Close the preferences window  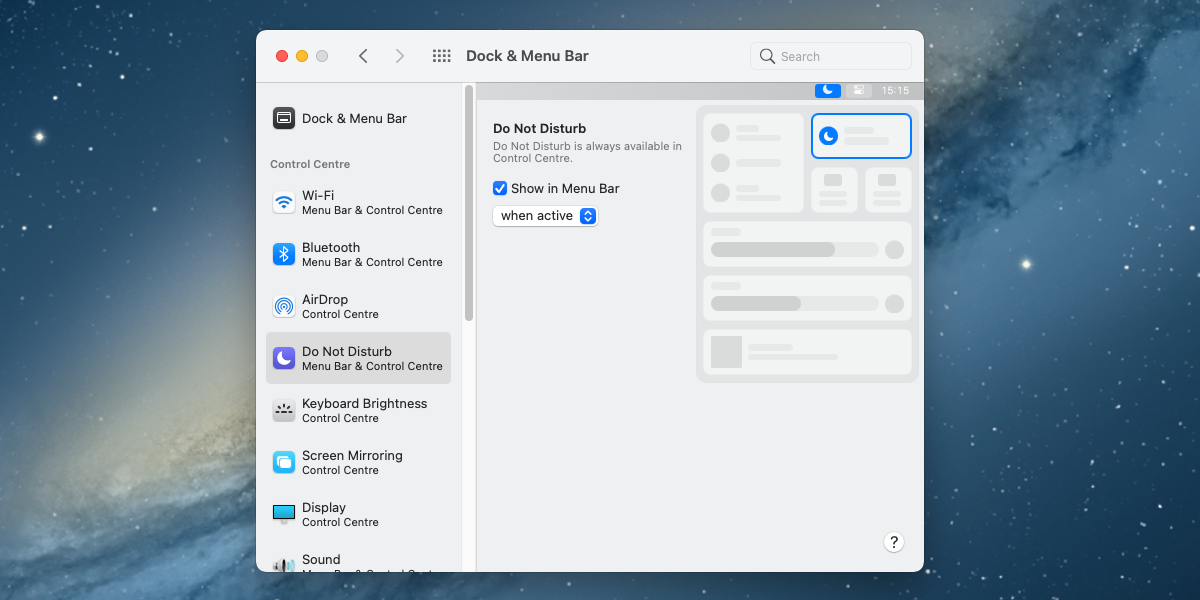tap(282, 56)
